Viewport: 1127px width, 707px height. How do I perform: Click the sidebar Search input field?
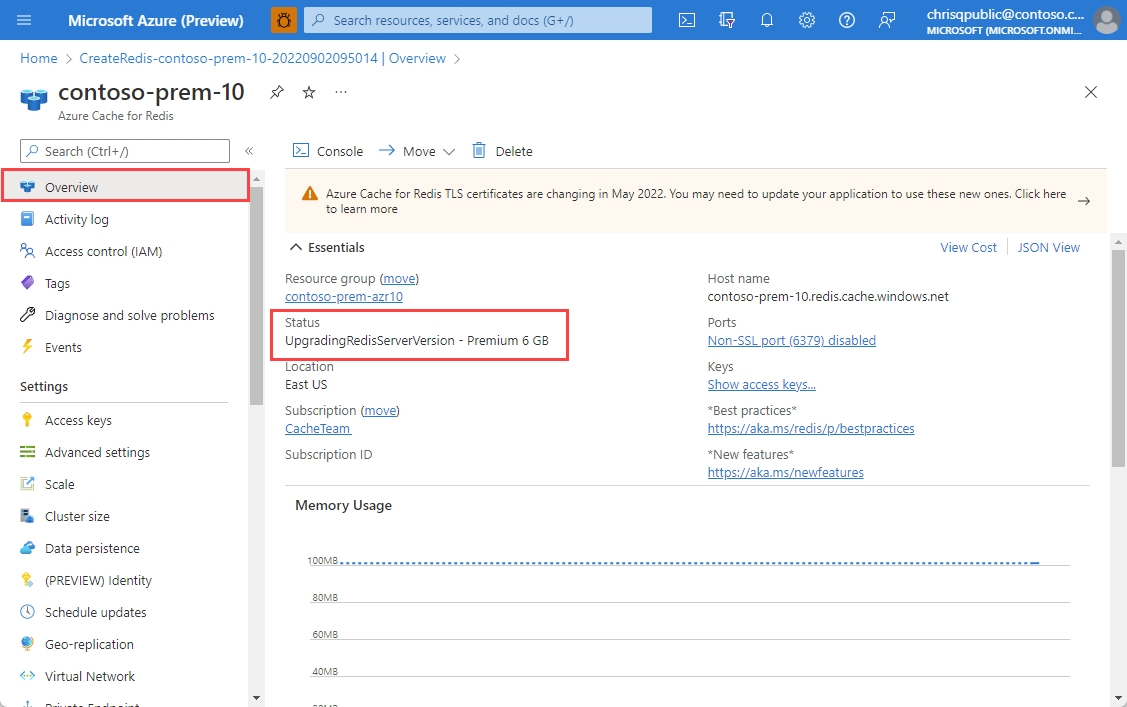[x=125, y=151]
